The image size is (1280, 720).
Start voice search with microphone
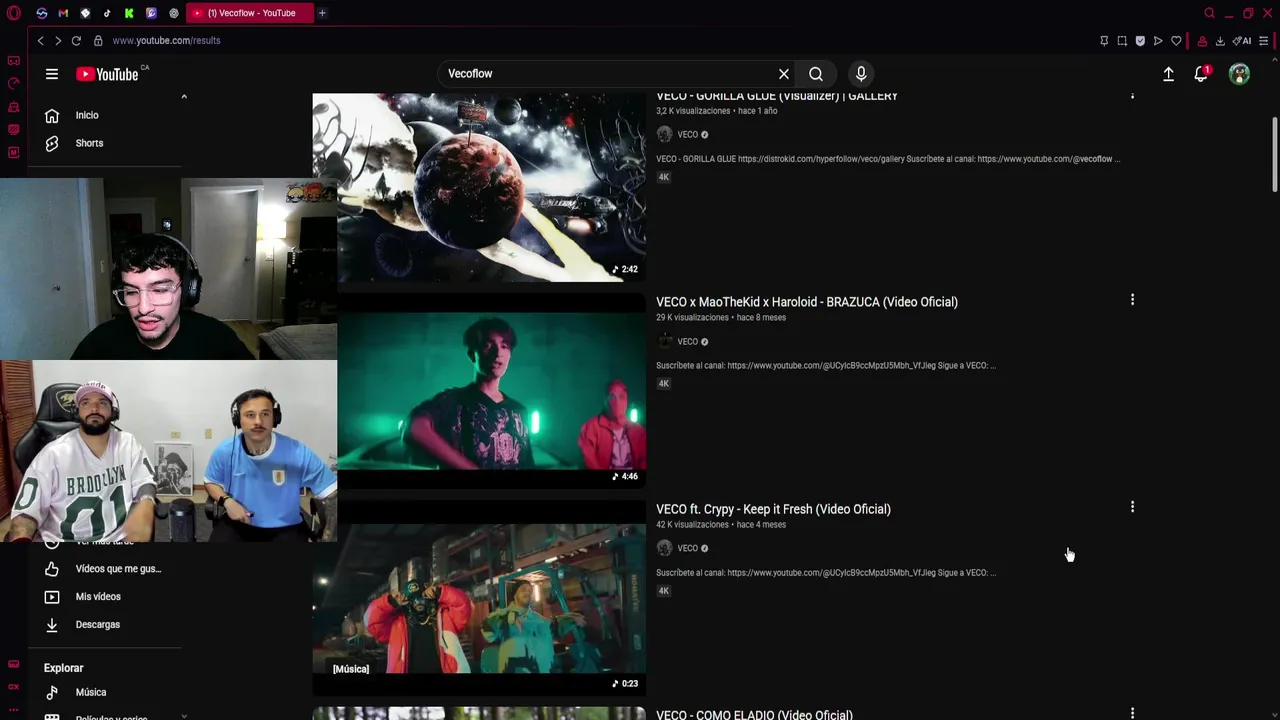[x=861, y=74]
